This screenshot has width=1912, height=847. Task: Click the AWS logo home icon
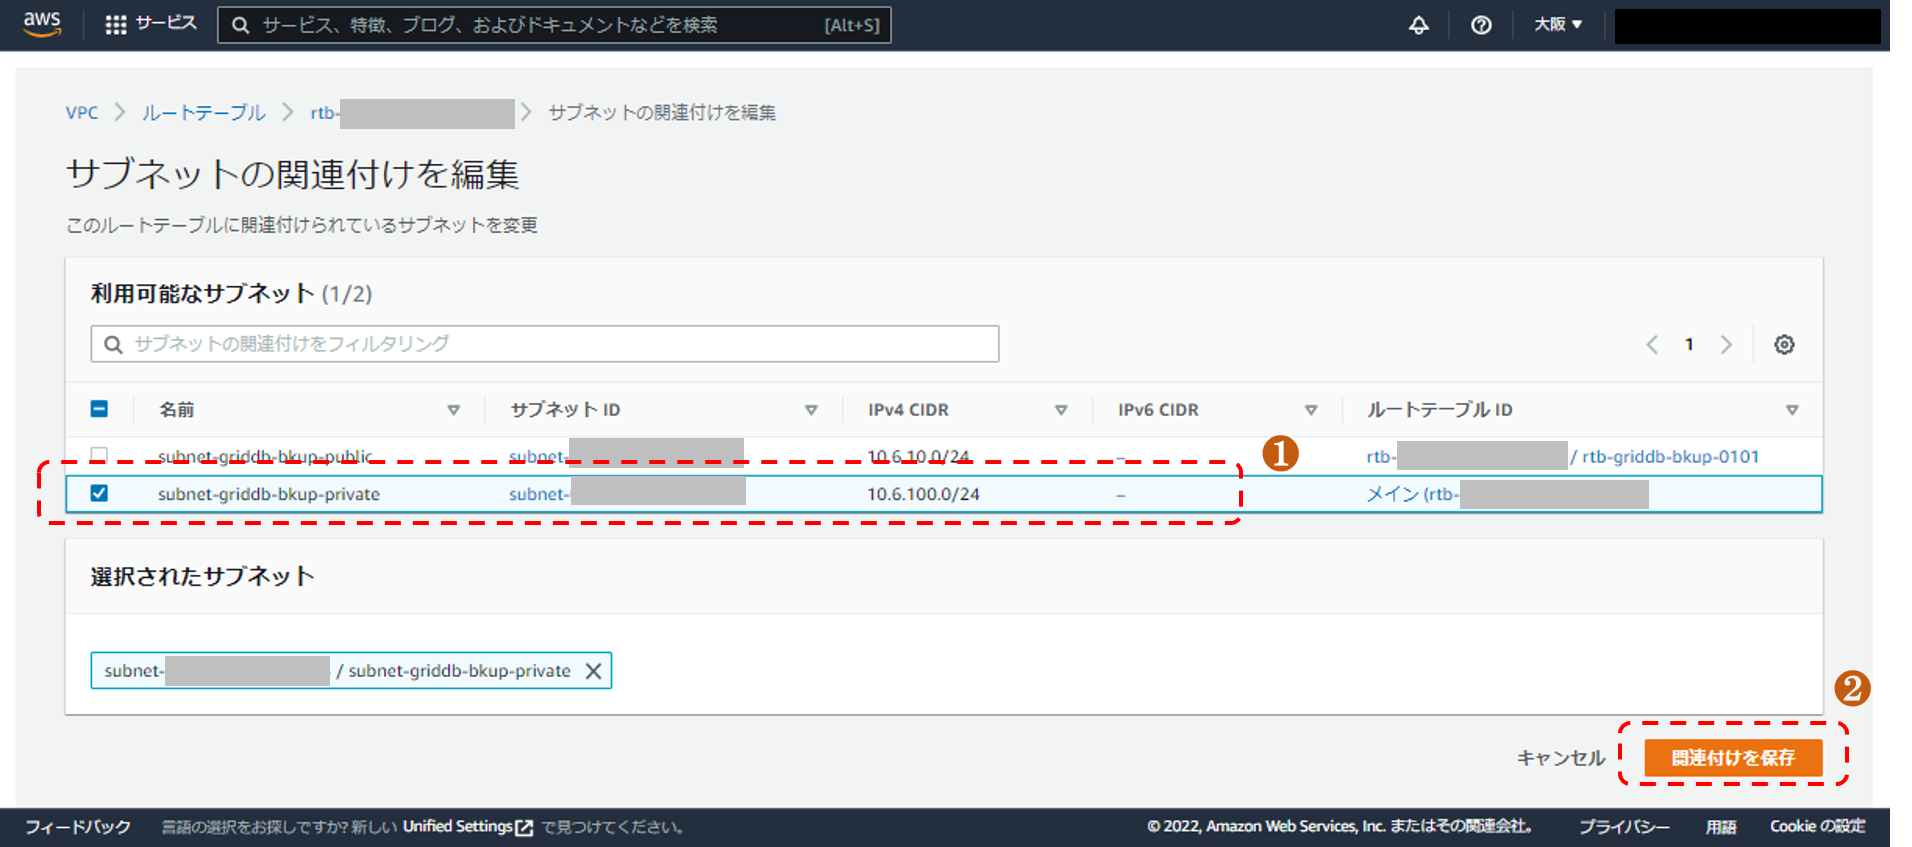42,24
